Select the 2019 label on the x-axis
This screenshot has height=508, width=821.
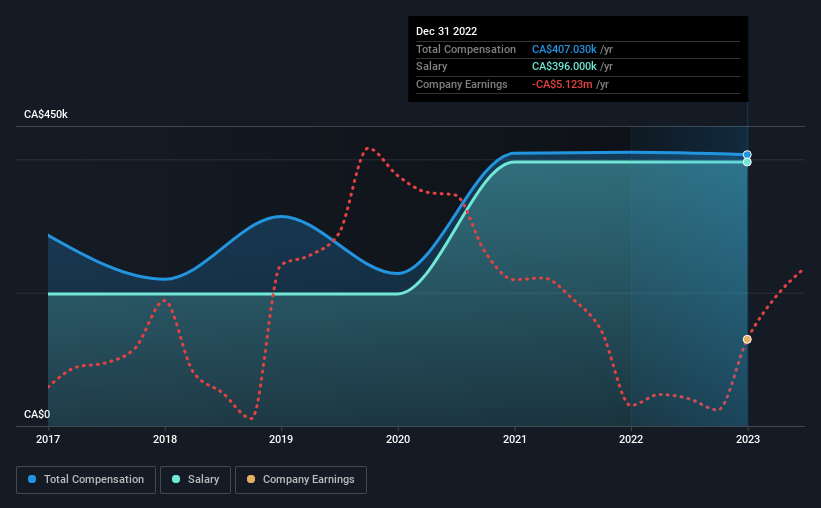click(281, 439)
